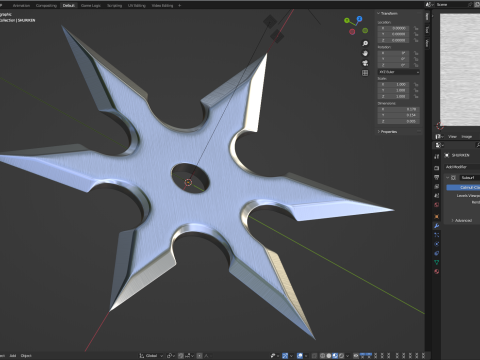
Task: Toggle the Location X lock
Action: (416, 28)
